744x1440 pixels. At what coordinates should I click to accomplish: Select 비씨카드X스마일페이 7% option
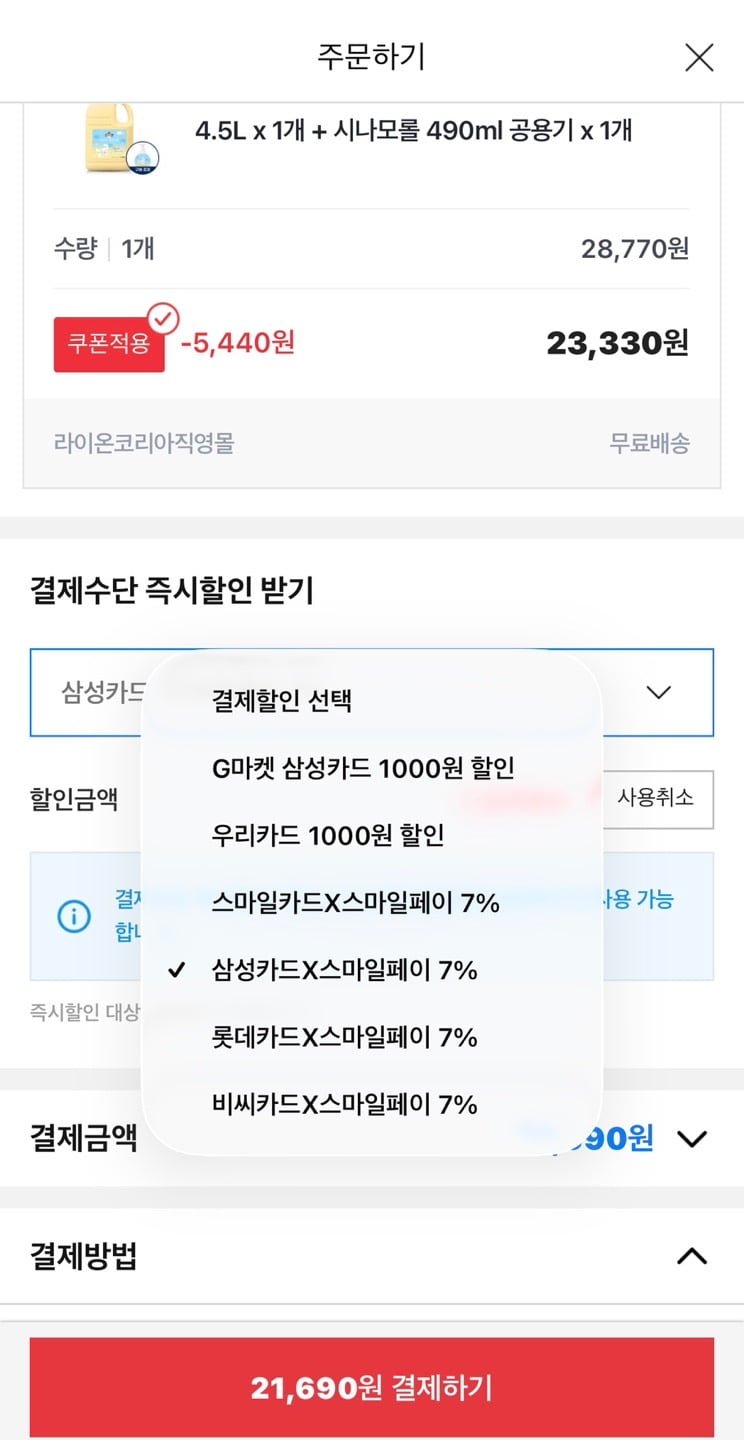click(344, 1104)
